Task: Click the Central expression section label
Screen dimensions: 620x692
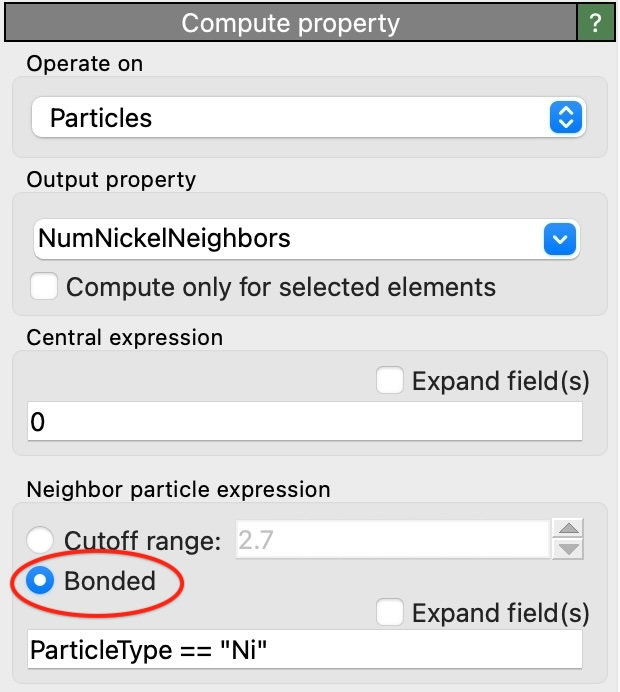Action: (x=125, y=337)
